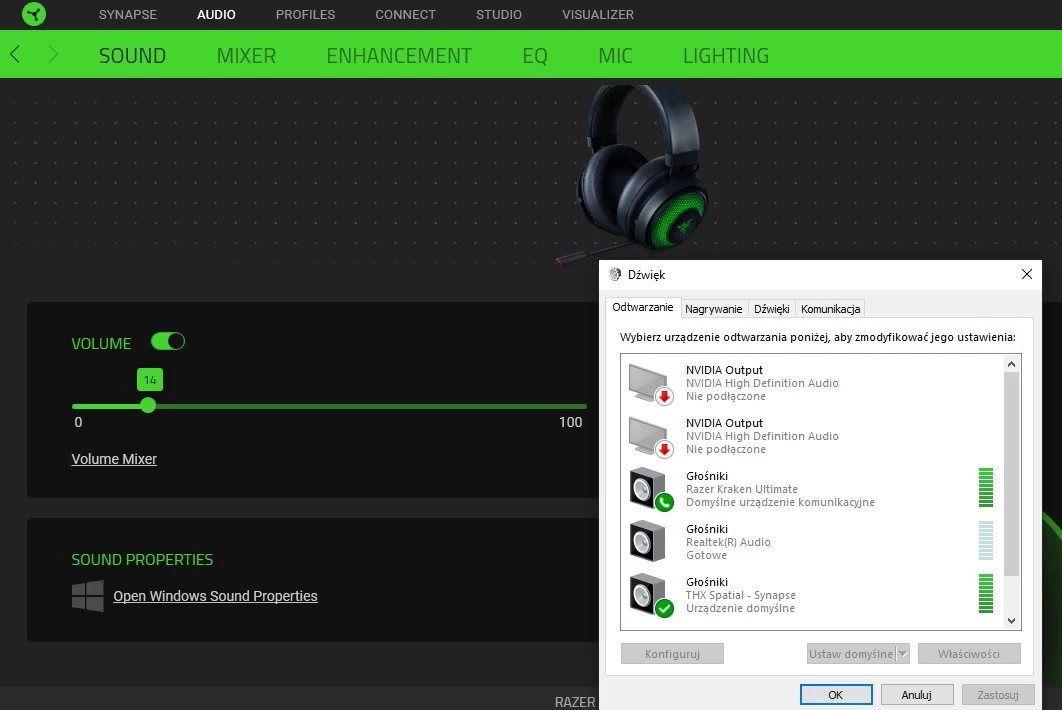Select the Realtek(R) Audio text
Viewport: 1062px width, 710px height.
728,542
